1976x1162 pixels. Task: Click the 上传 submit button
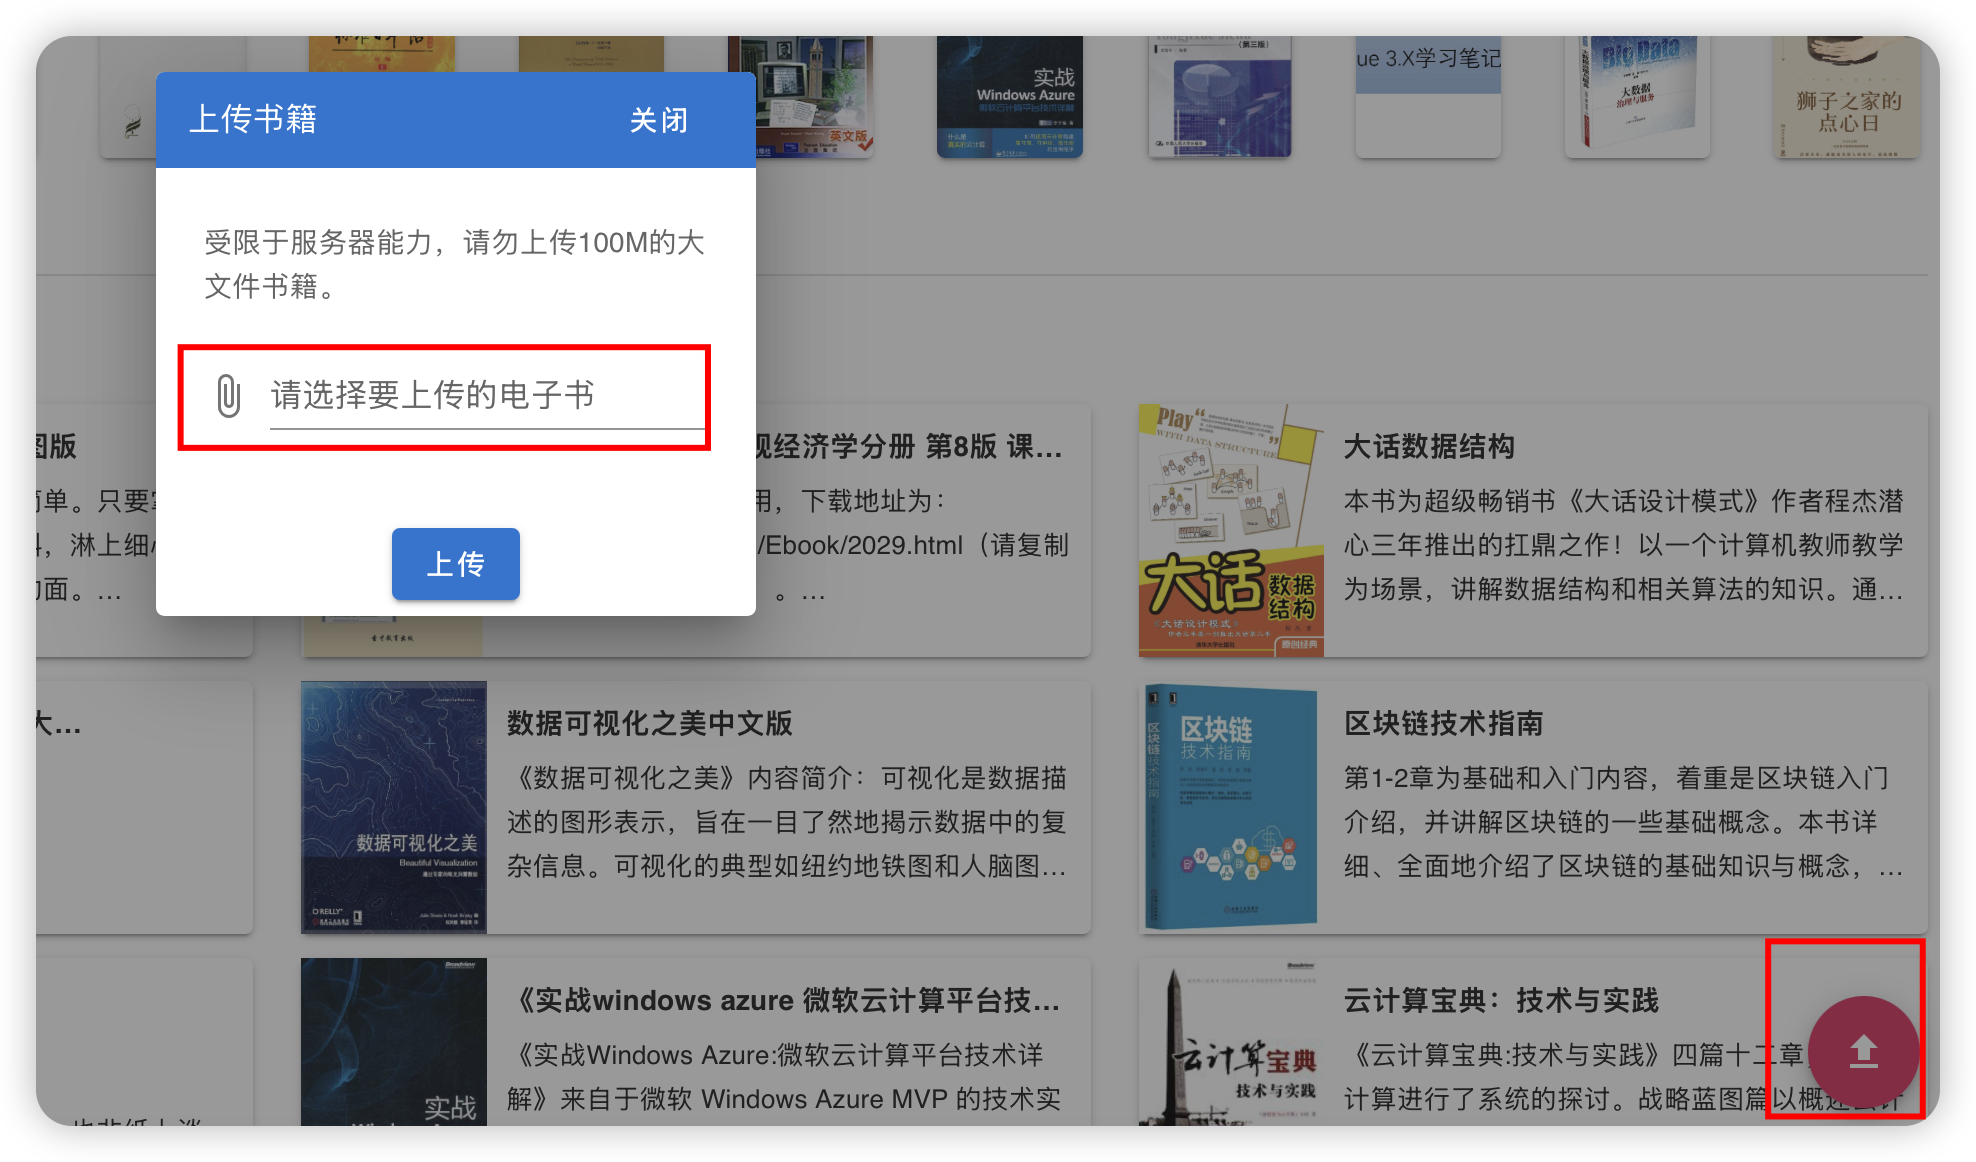tap(455, 564)
